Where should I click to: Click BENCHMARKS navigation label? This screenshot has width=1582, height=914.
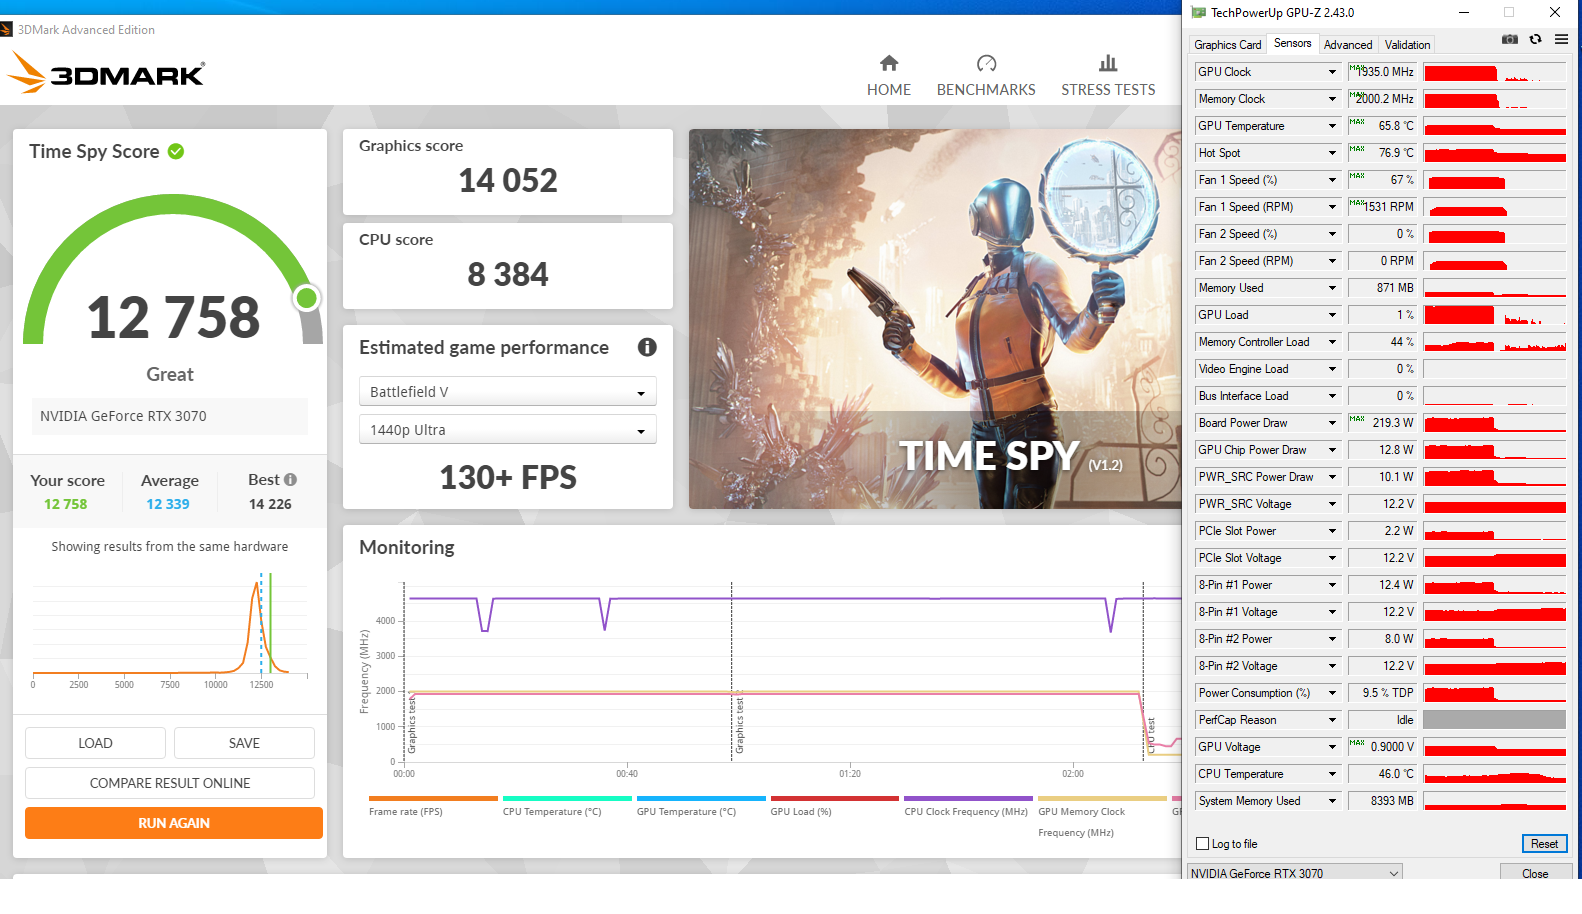coord(986,90)
